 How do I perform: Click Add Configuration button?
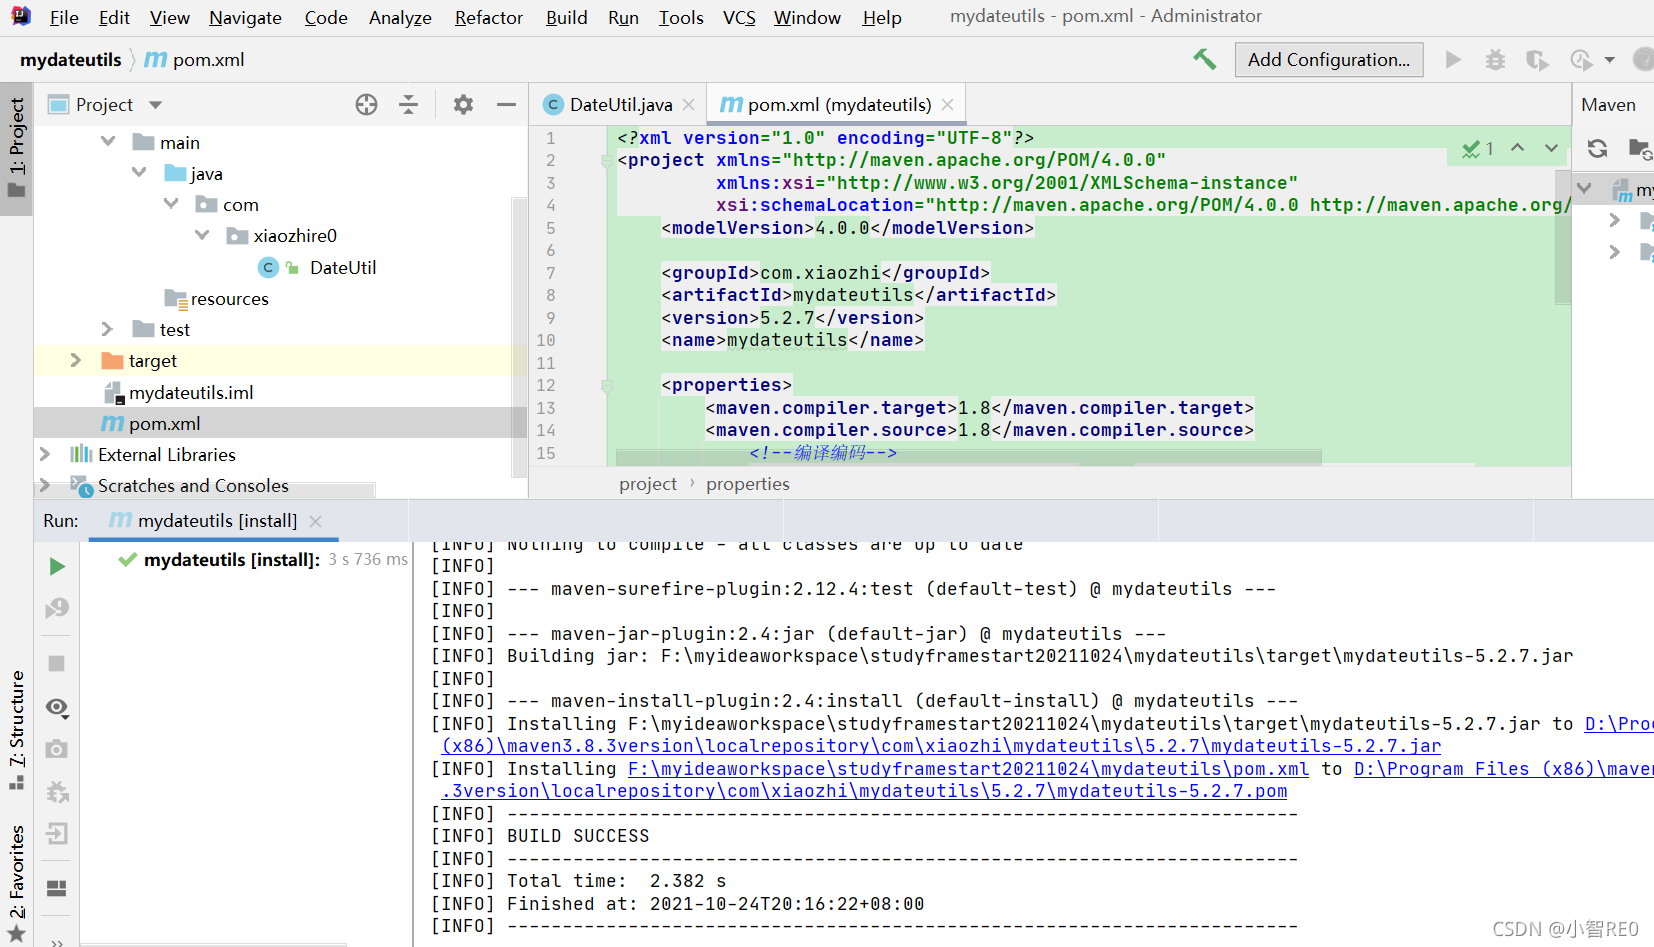coord(1329,60)
